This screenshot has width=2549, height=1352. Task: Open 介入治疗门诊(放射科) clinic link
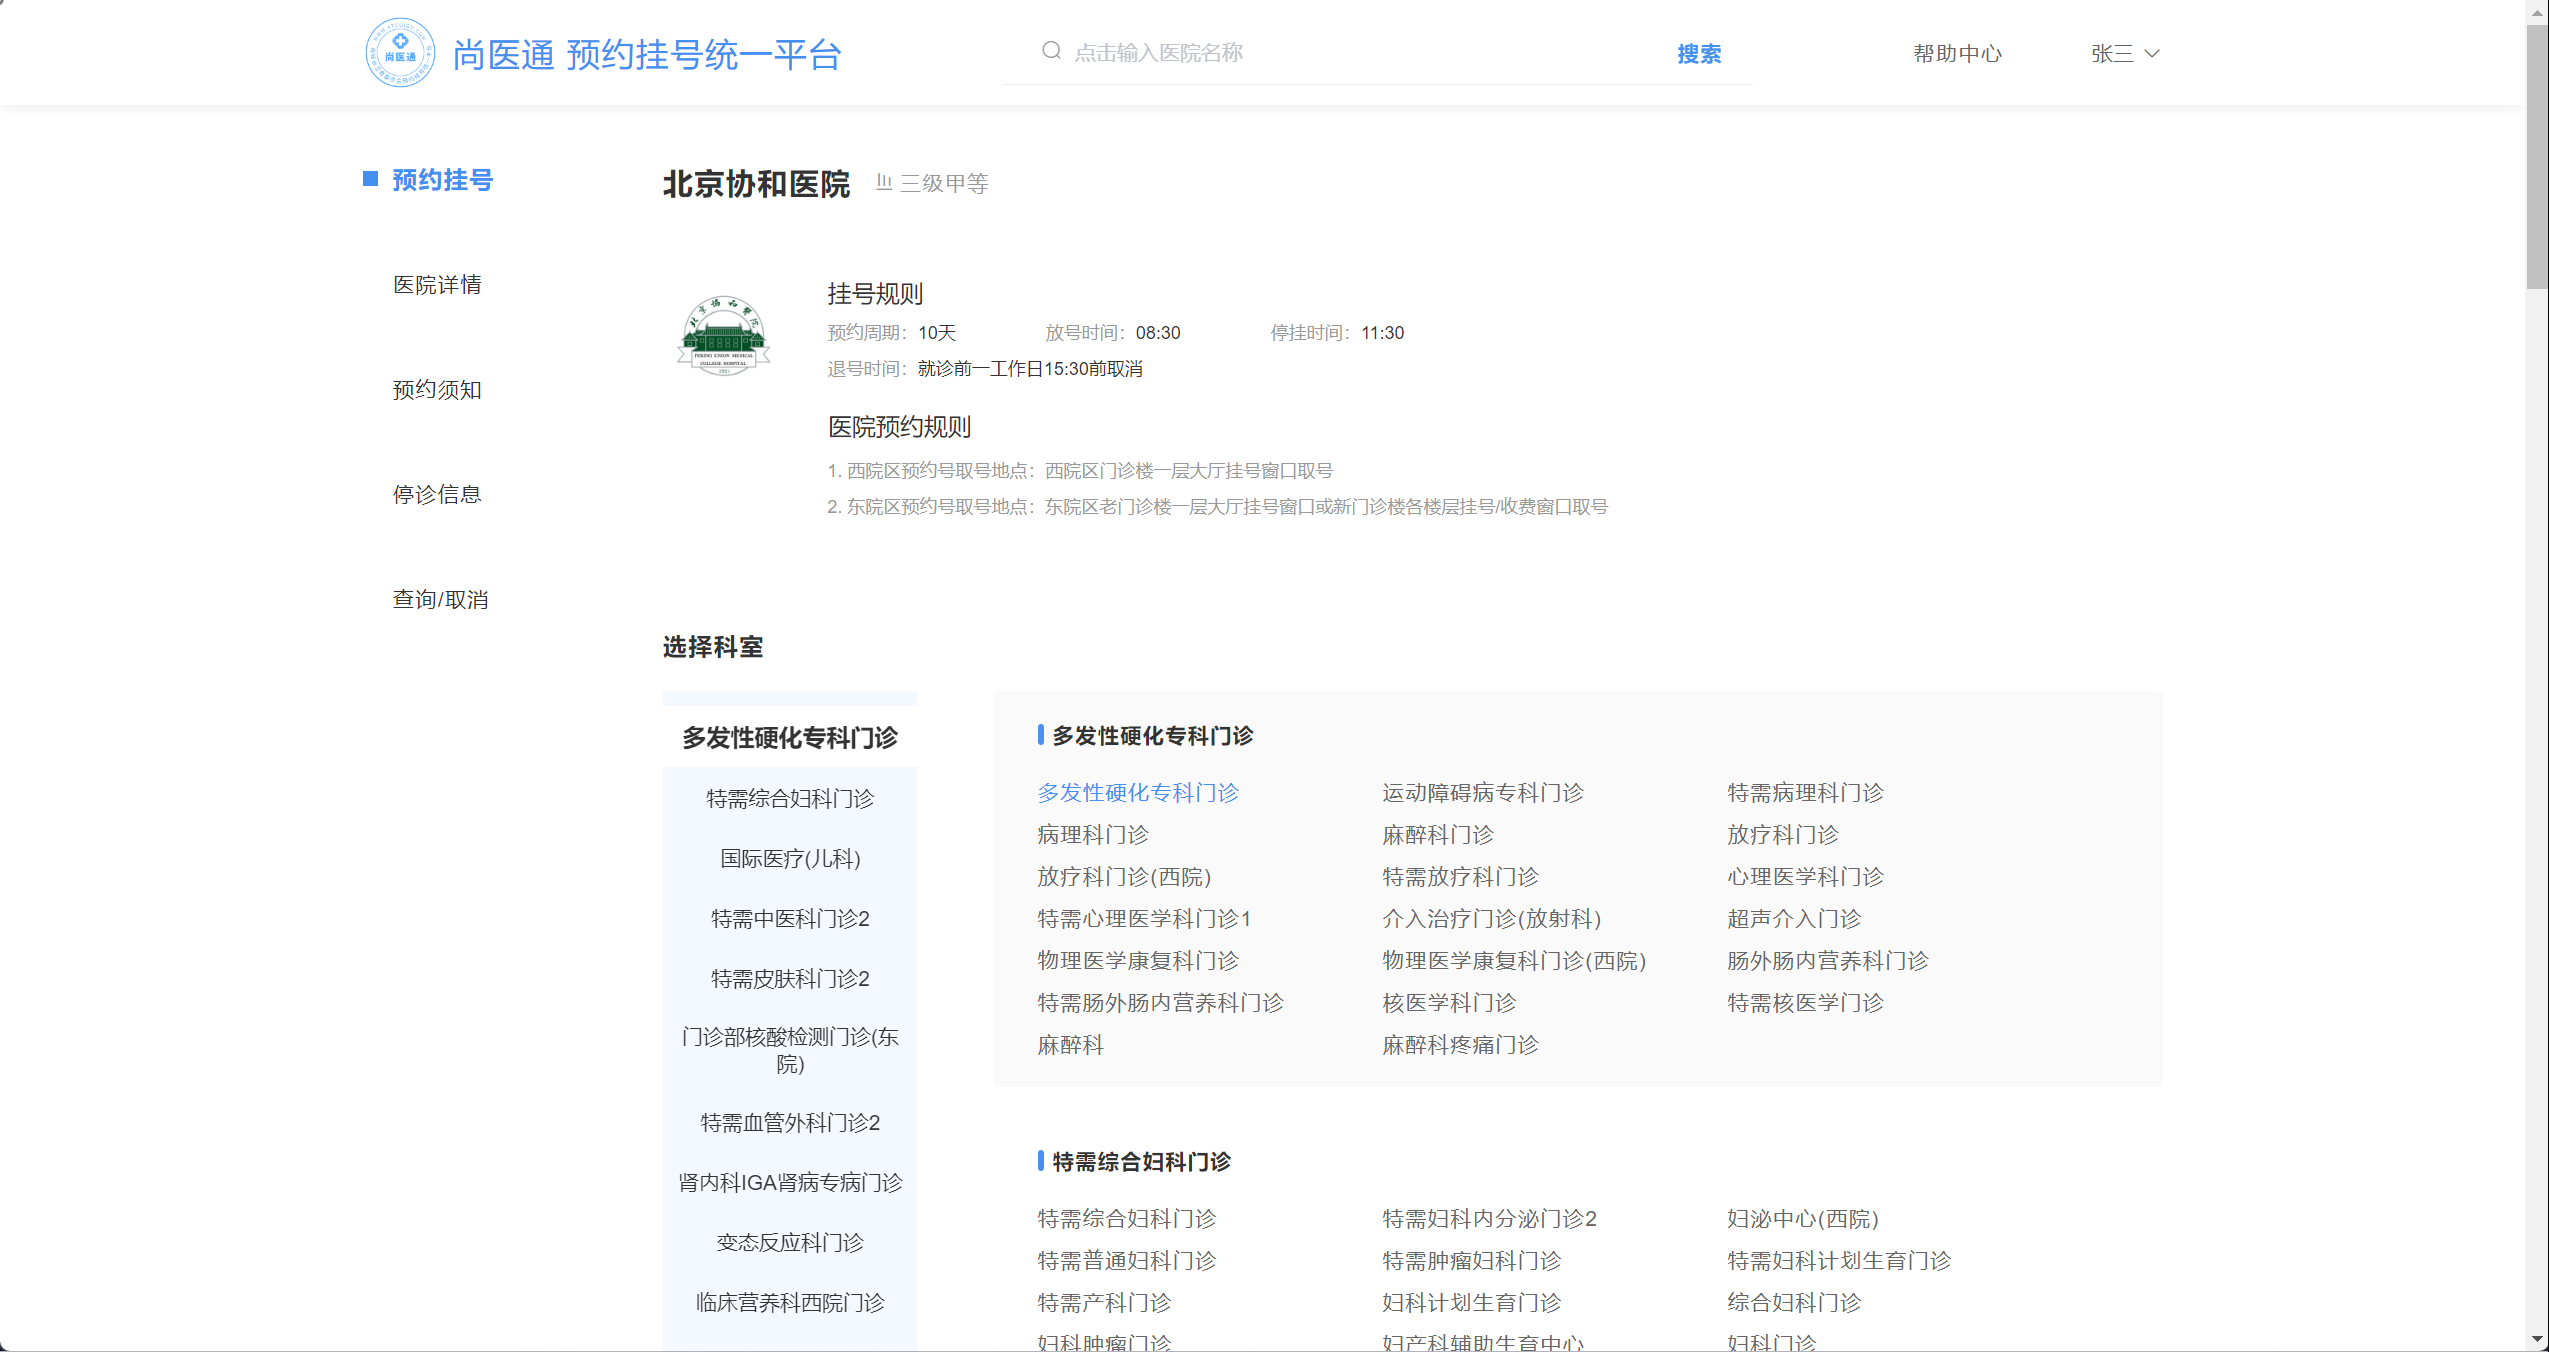click(x=1492, y=918)
